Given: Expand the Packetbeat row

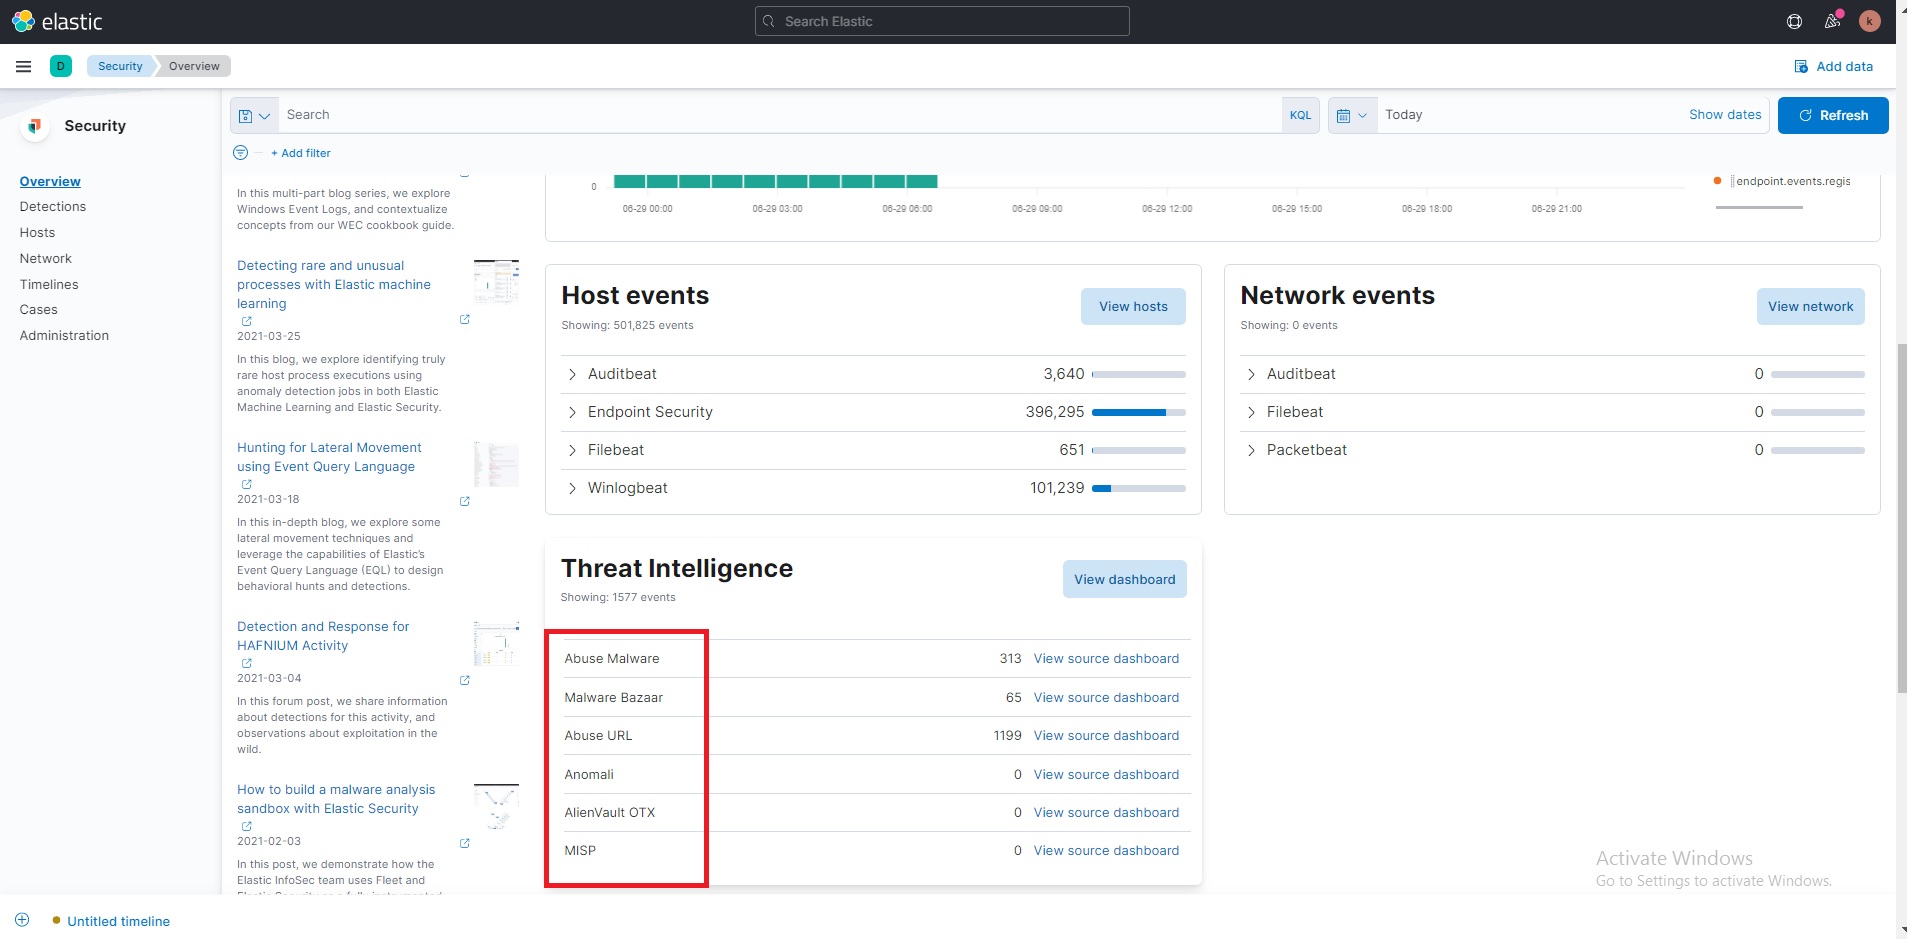Looking at the screenshot, I should 1251,450.
